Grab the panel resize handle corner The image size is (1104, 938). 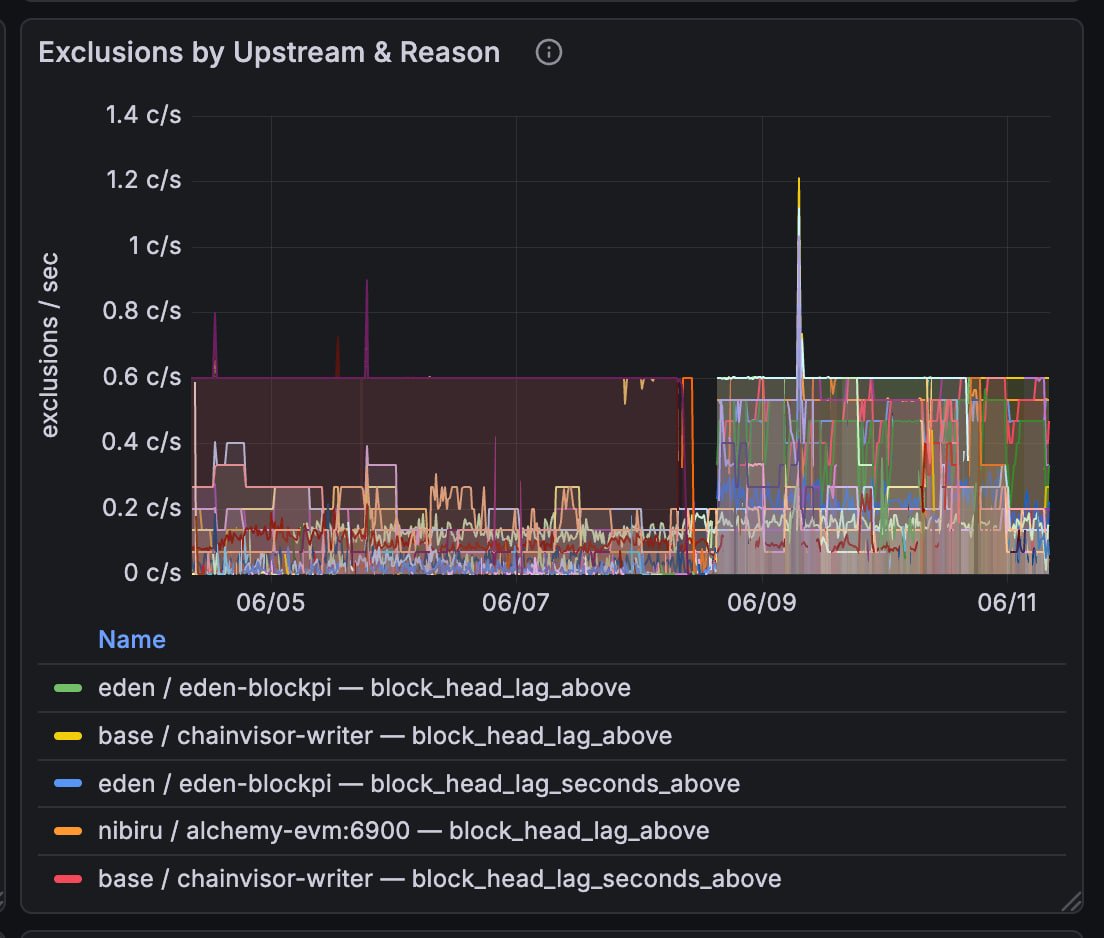[x=1072, y=901]
